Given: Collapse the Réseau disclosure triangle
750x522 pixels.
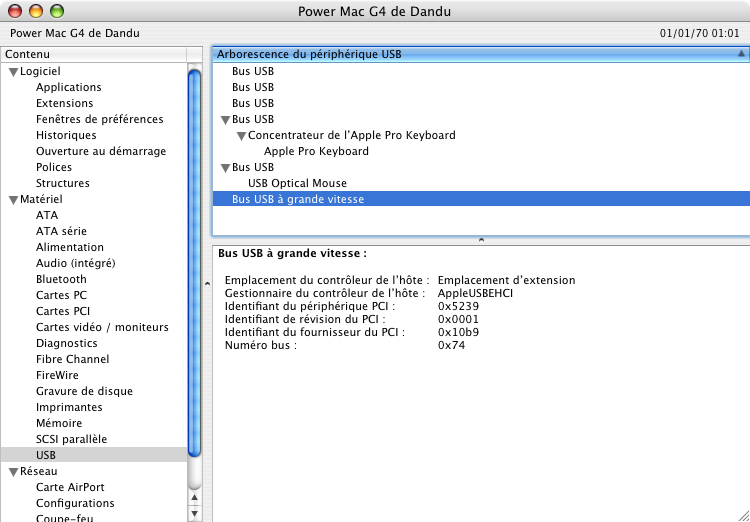Looking at the screenshot, I should (13, 472).
